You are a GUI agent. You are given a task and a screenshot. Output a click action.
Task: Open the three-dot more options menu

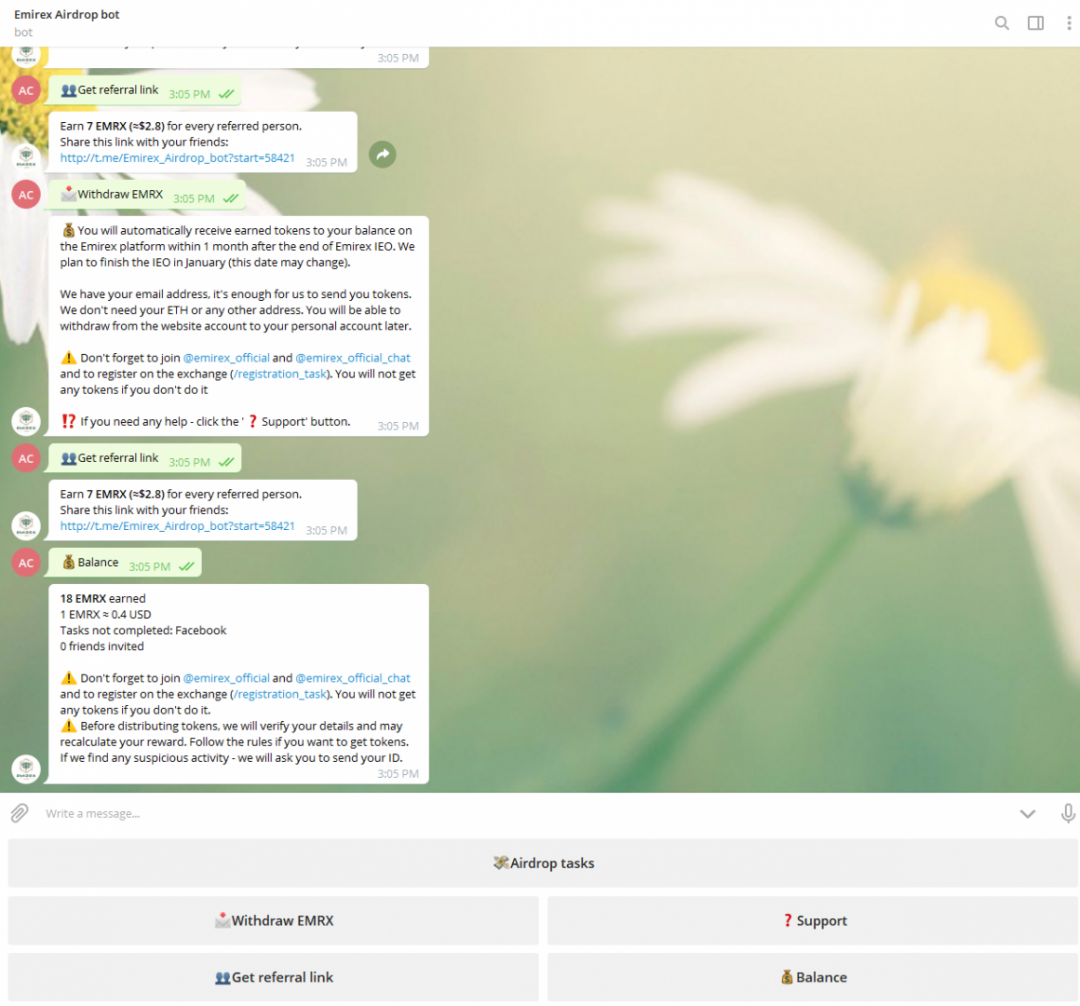pos(1065,23)
